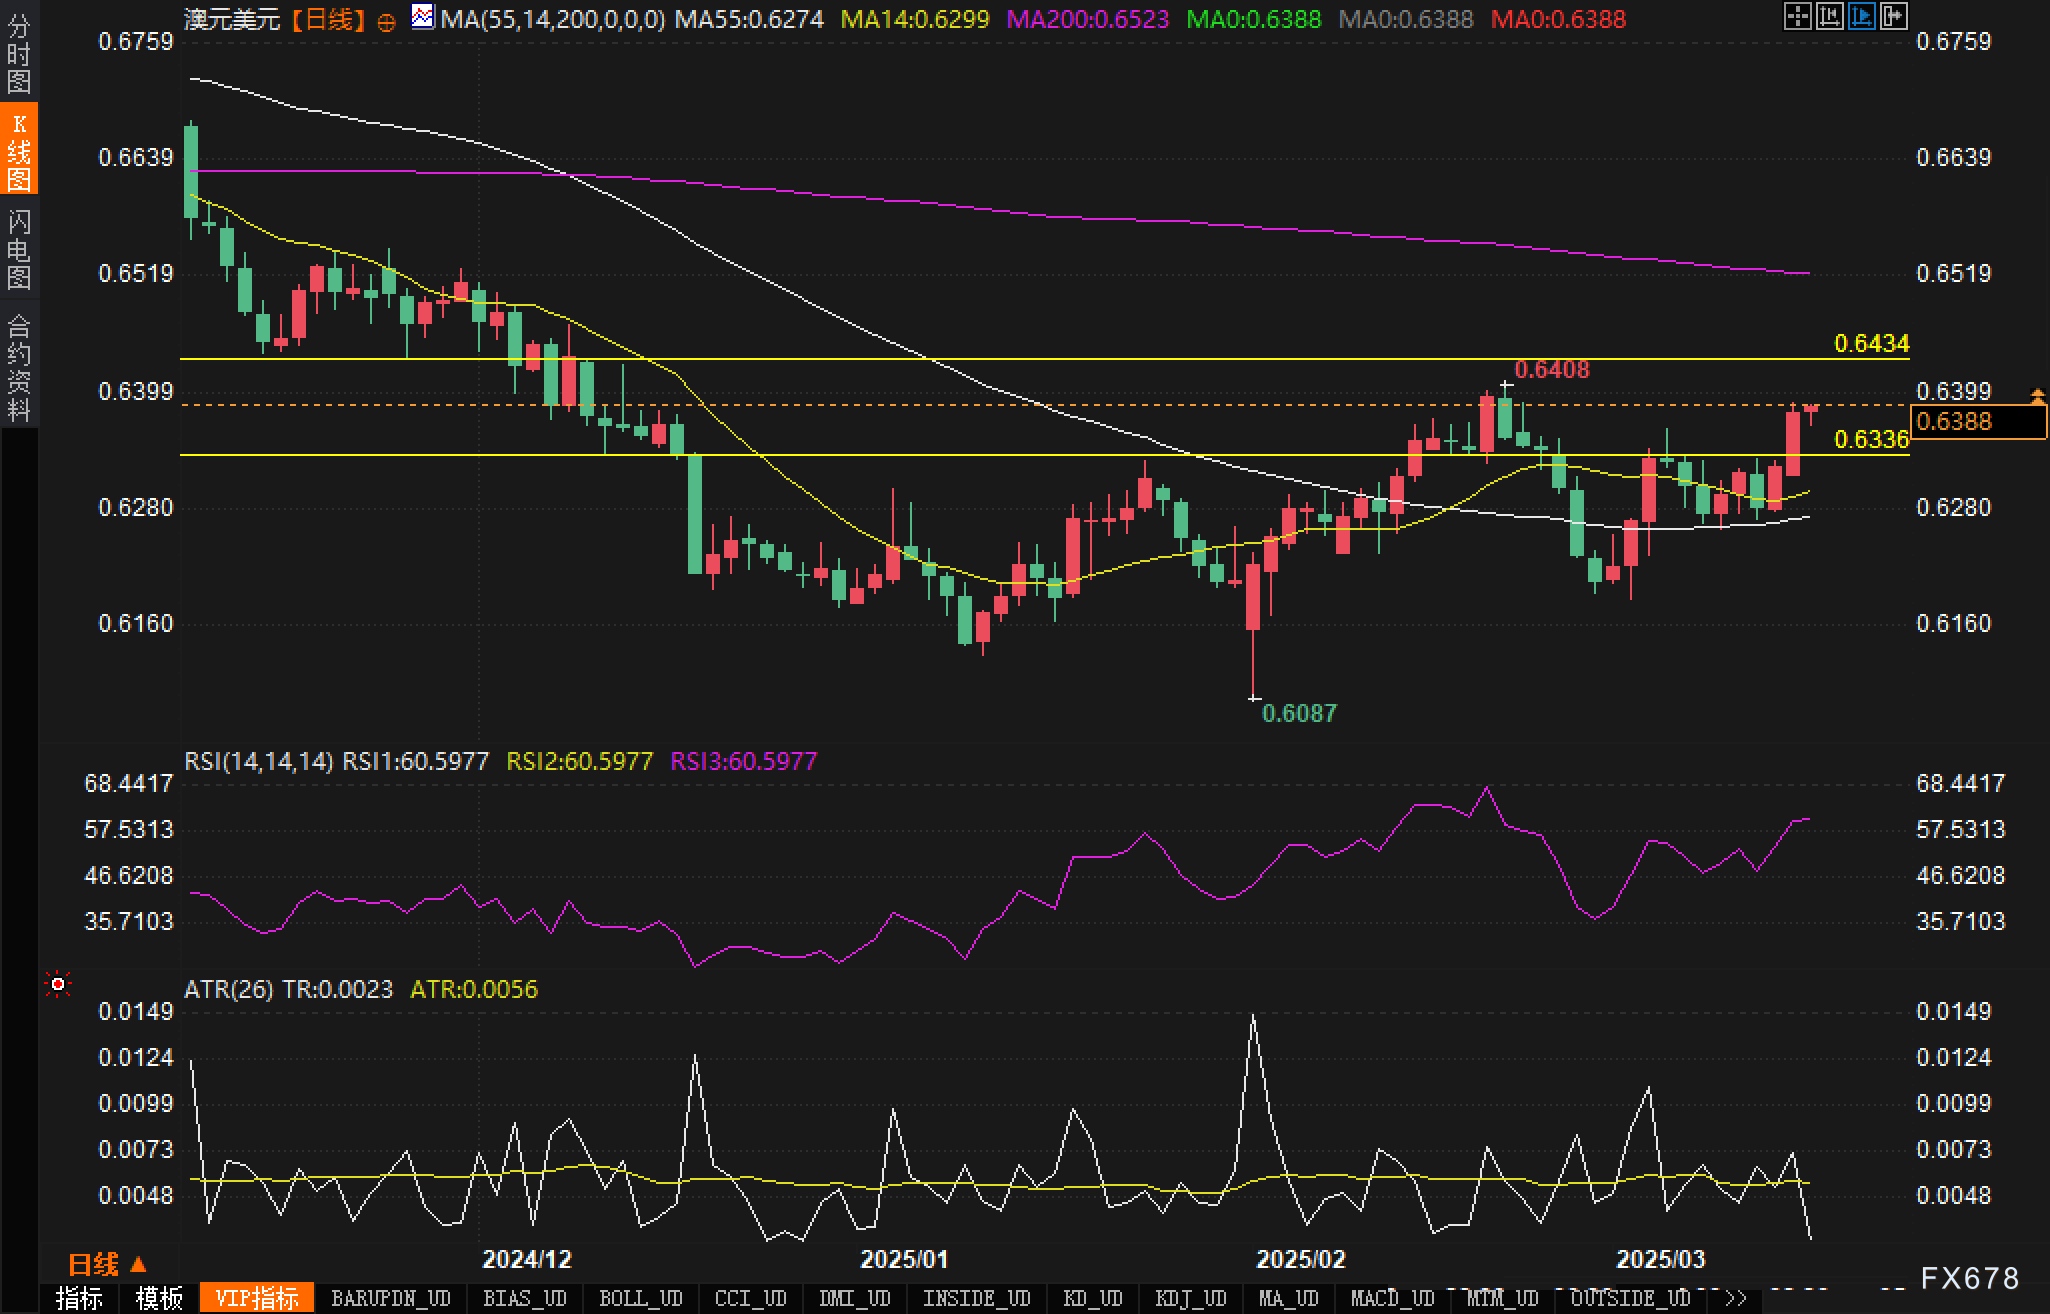The width and height of the screenshot is (2050, 1314).
Task: Click the orange bell above price 0.6388
Action: pos(2037,396)
